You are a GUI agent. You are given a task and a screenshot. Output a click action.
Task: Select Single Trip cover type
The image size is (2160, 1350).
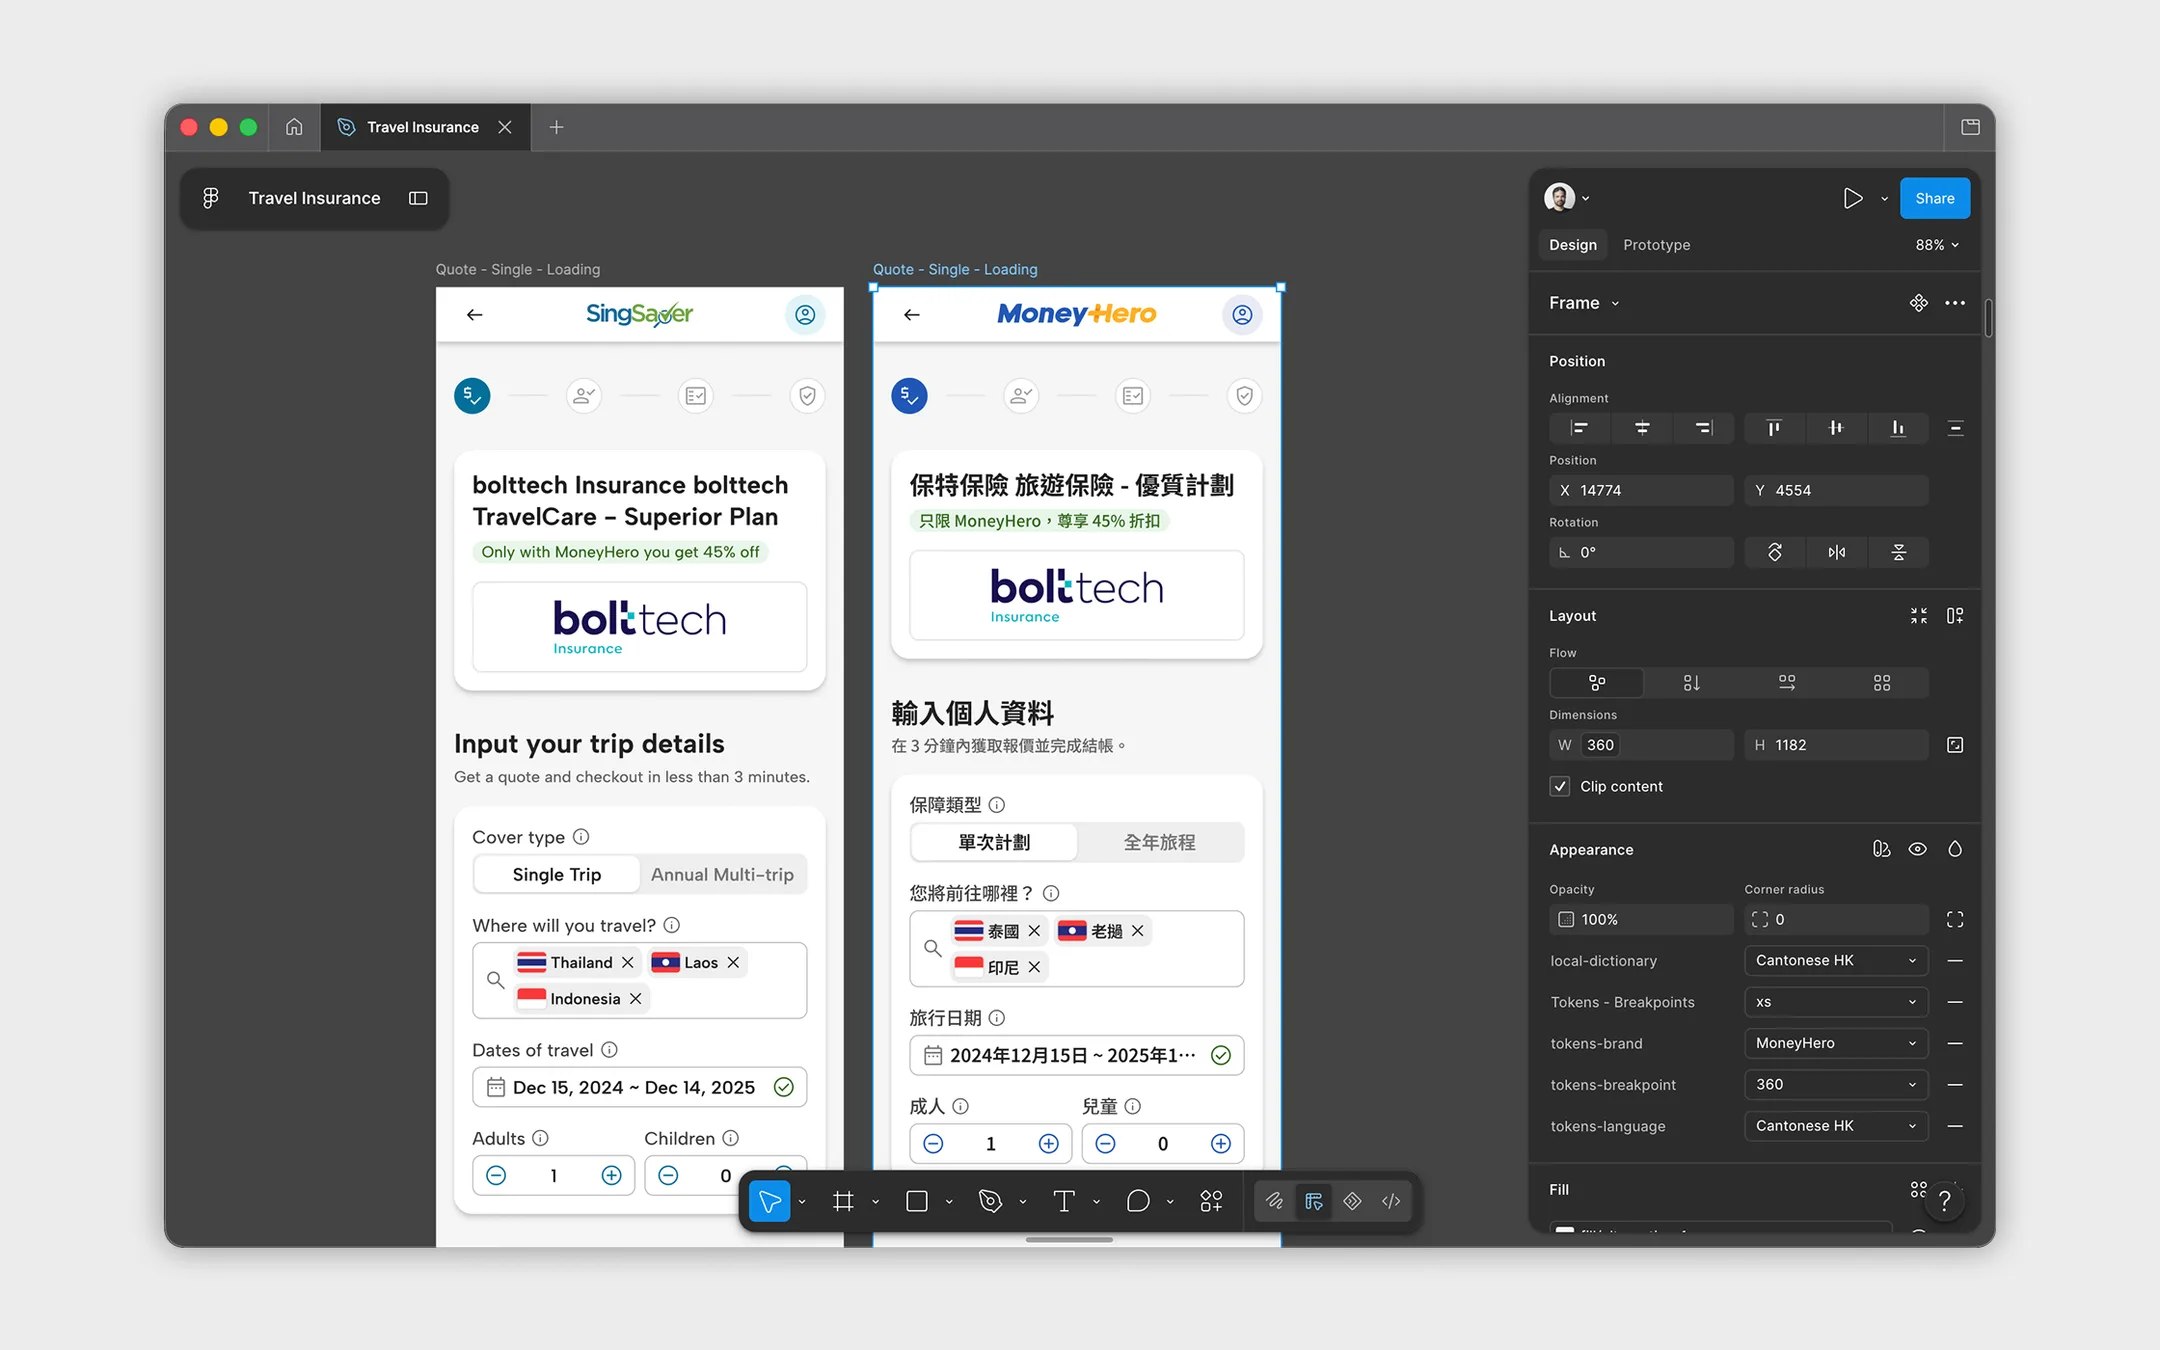(x=557, y=874)
